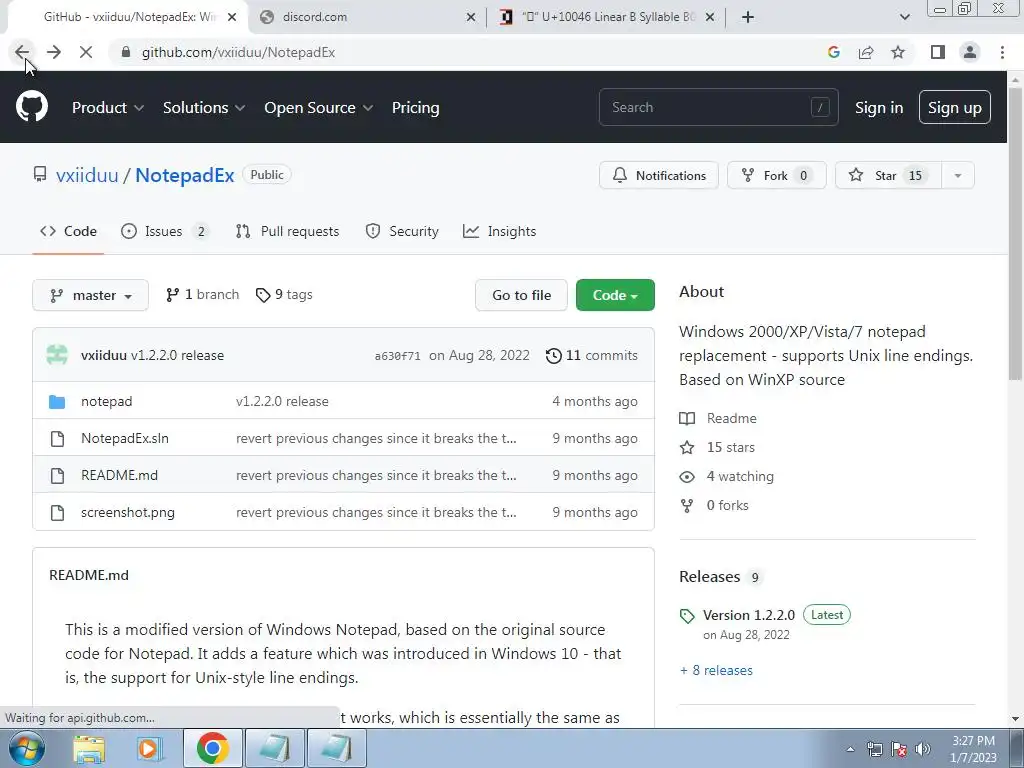Select the Code repository tab
Viewport: 1024px width, 768px height.
pyautogui.click(x=68, y=231)
